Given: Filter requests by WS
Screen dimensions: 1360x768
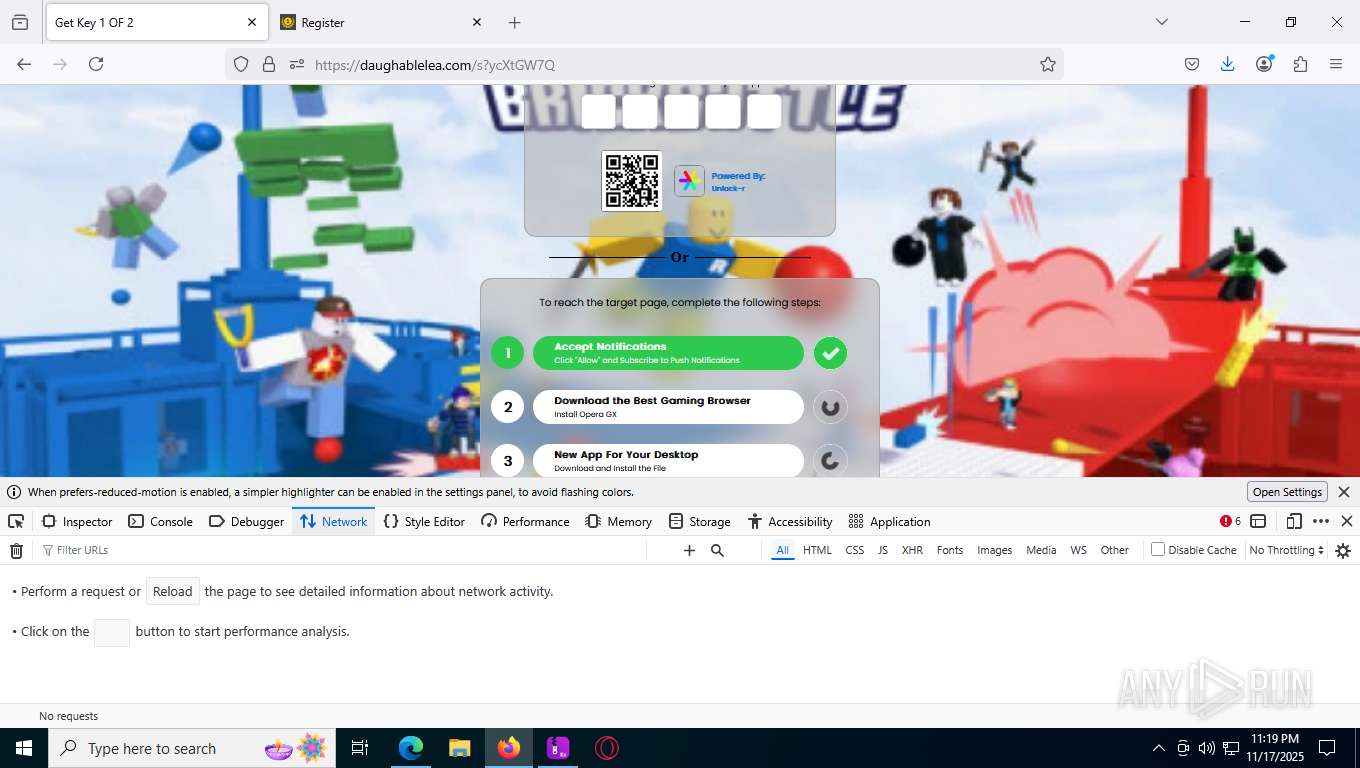Looking at the screenshot, I should click(1078, 550).
